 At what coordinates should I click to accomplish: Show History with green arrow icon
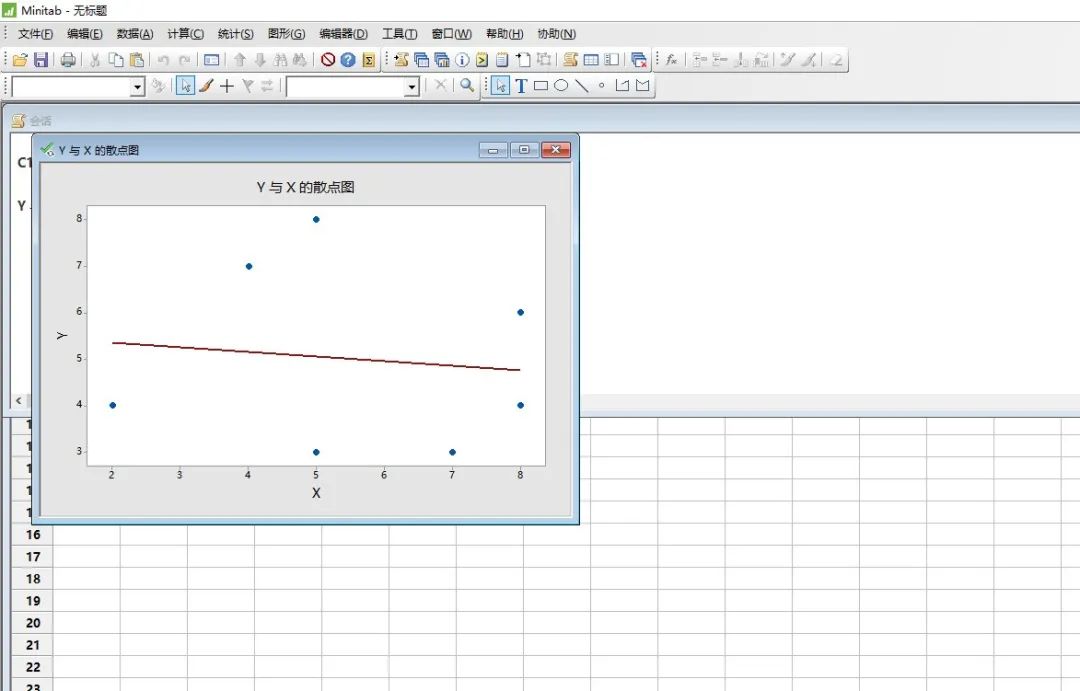point(481,60)
